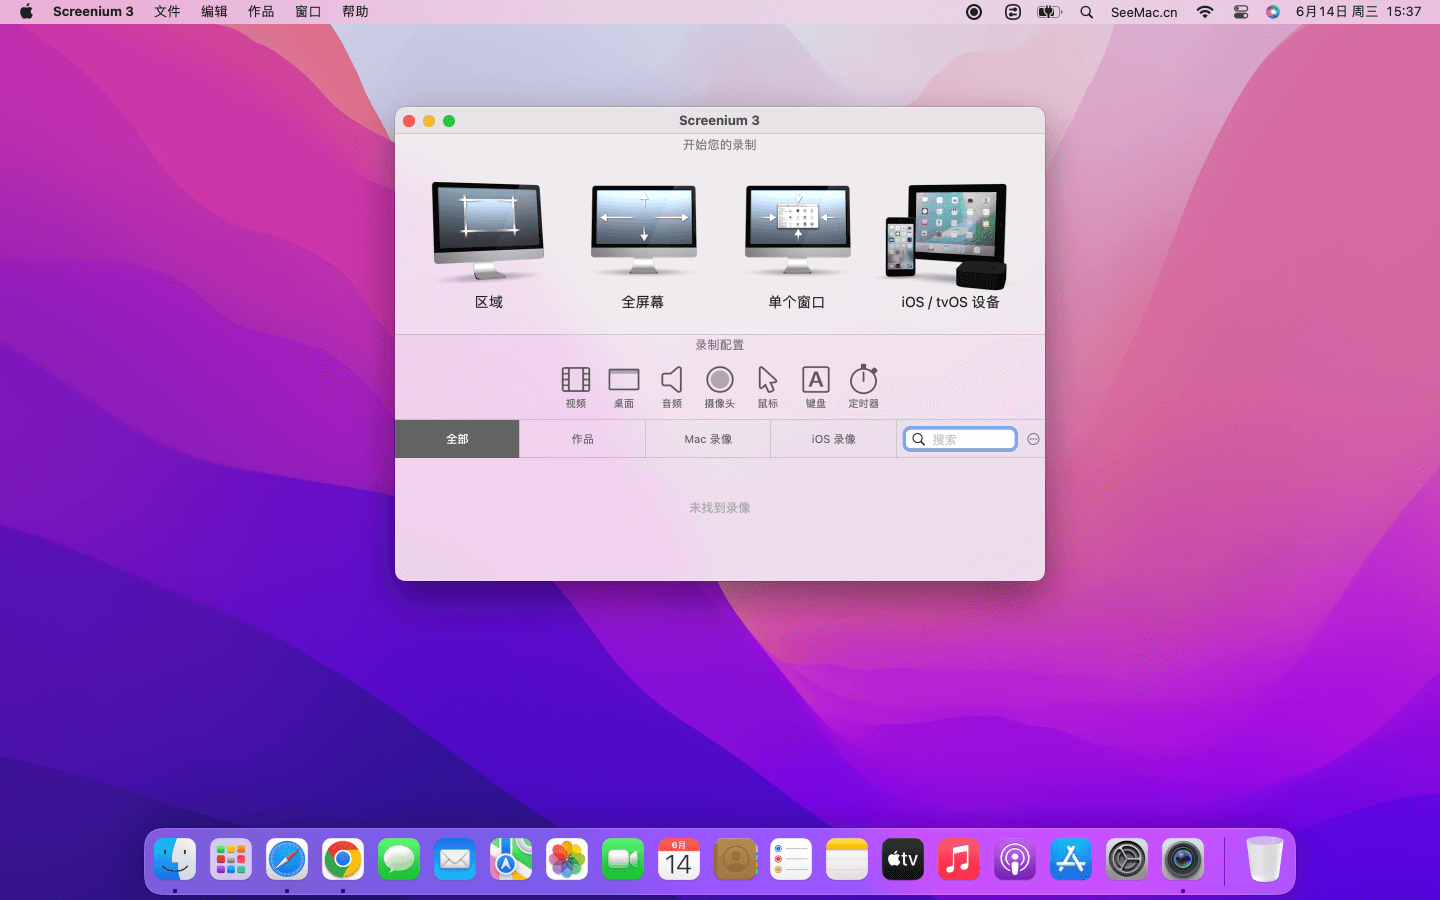
Task: Click the 搜索 search field
Action: coord(970,439)
